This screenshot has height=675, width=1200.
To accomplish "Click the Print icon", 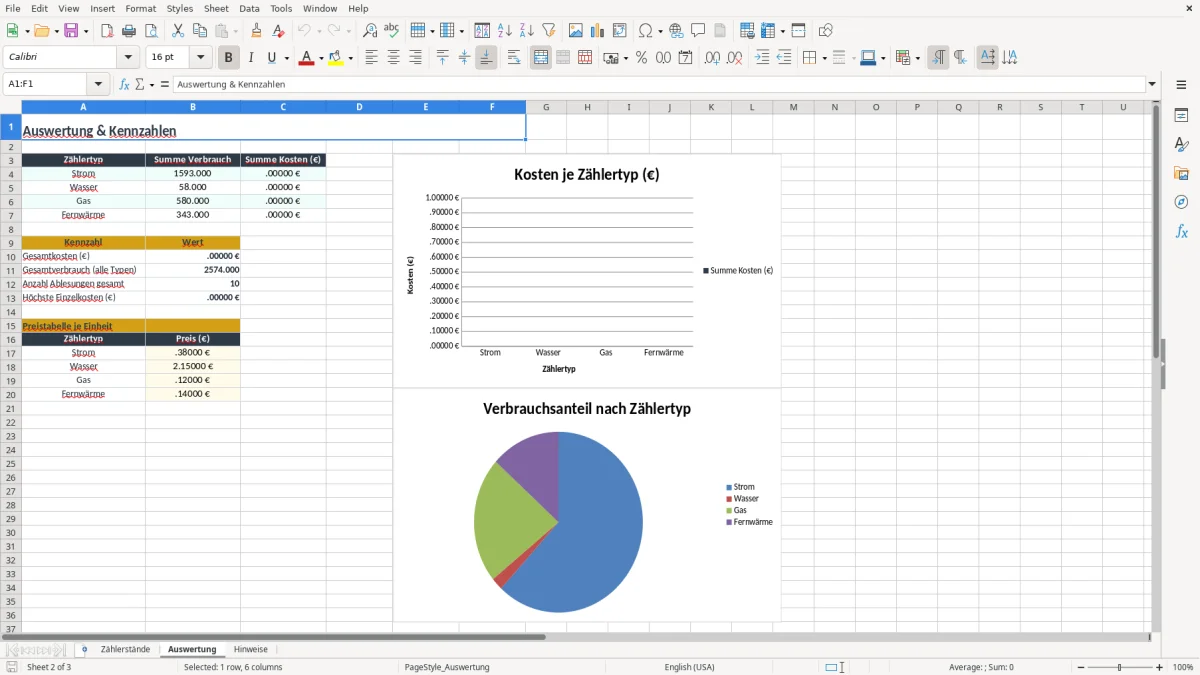I will (129, 31).
